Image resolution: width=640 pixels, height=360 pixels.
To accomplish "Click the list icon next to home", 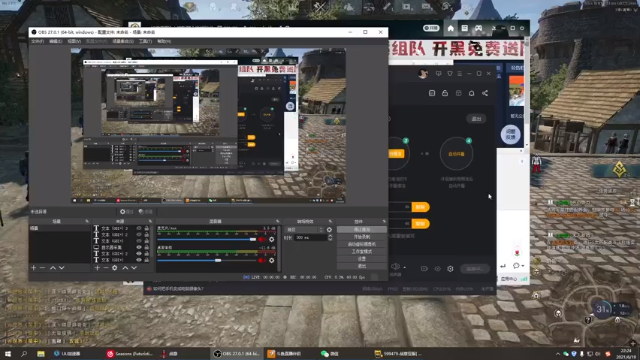I will point(464,28).
